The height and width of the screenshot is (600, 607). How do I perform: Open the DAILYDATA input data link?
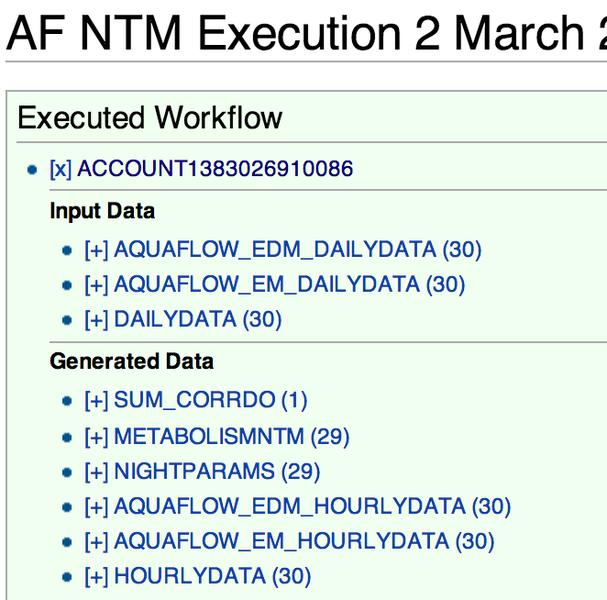tap(175, 319)
